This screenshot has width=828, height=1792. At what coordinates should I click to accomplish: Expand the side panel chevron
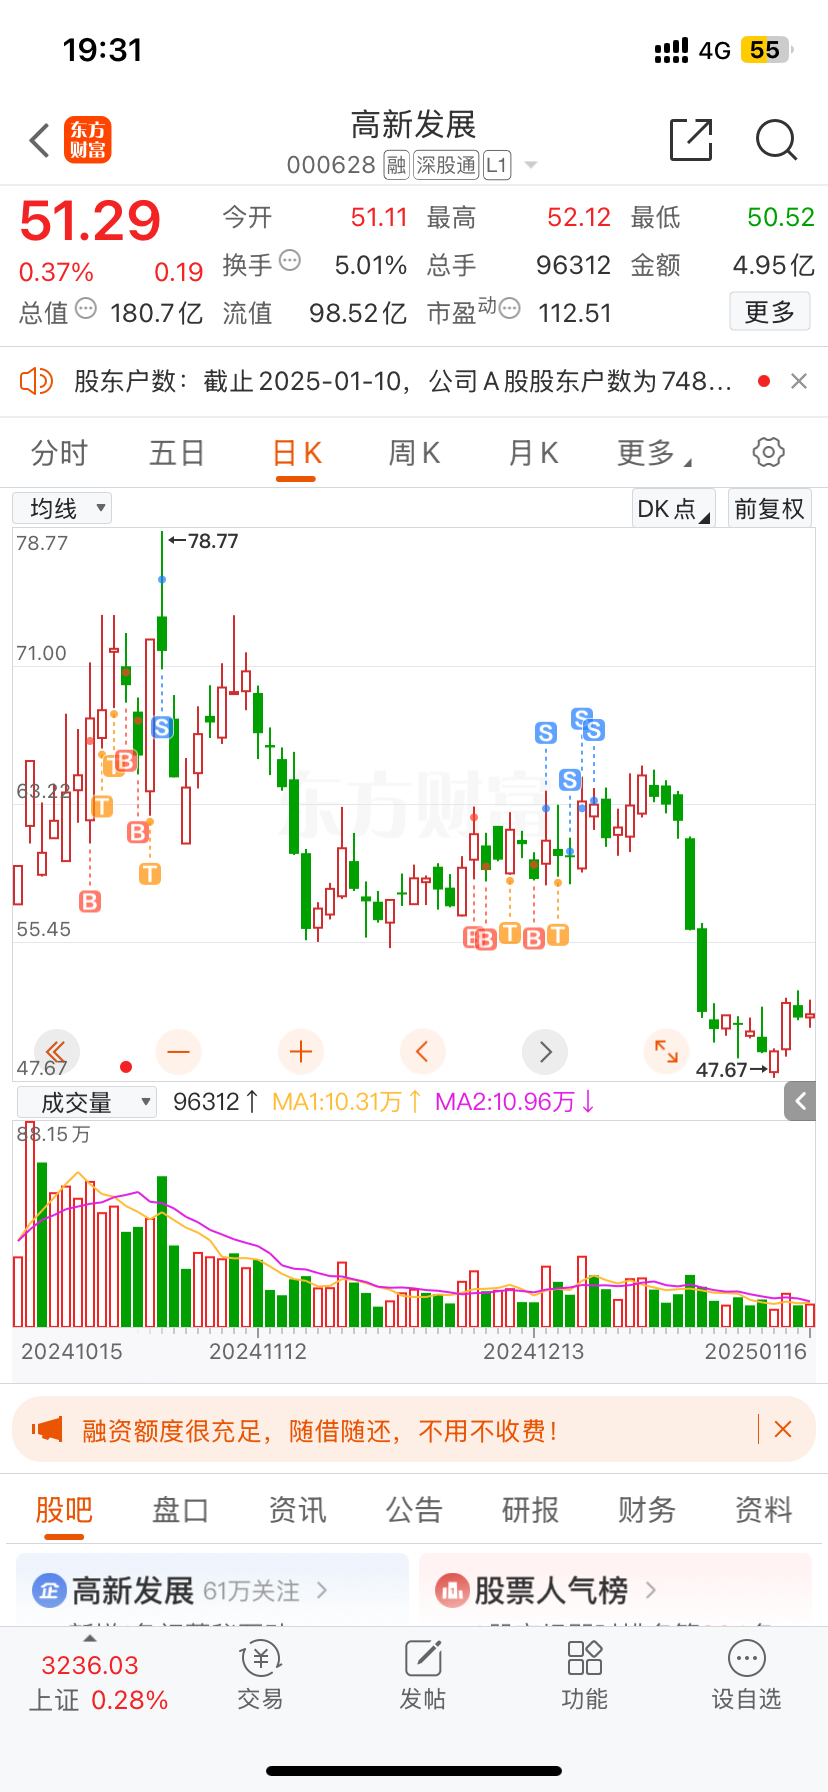pyautogui.click(x=800, y=1101)
